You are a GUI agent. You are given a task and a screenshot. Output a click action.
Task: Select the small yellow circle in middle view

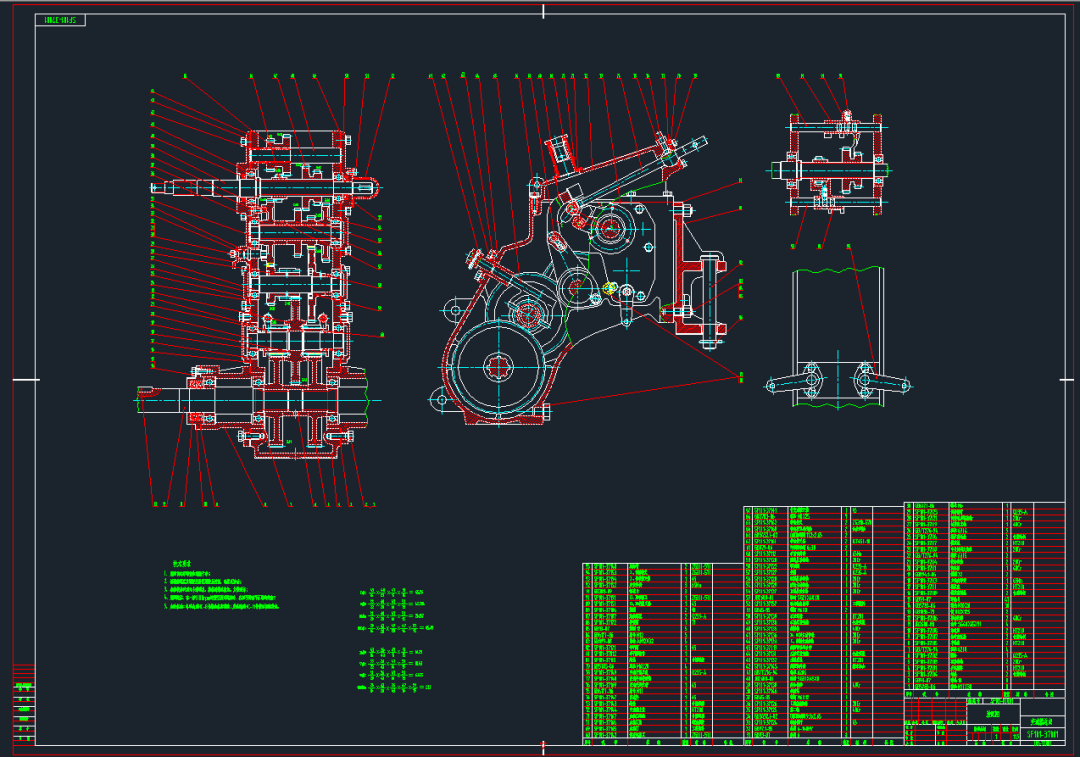tap(609, 289)
